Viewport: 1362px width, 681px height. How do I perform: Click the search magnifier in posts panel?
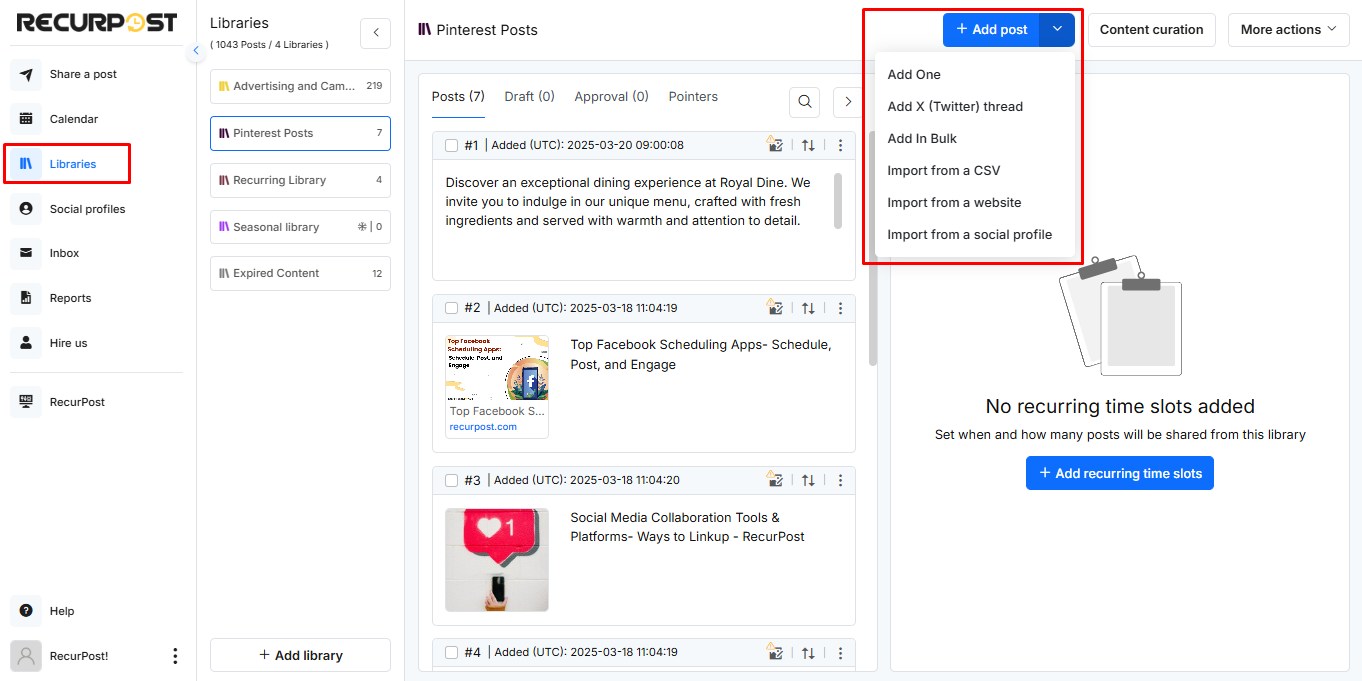(804, 101)
